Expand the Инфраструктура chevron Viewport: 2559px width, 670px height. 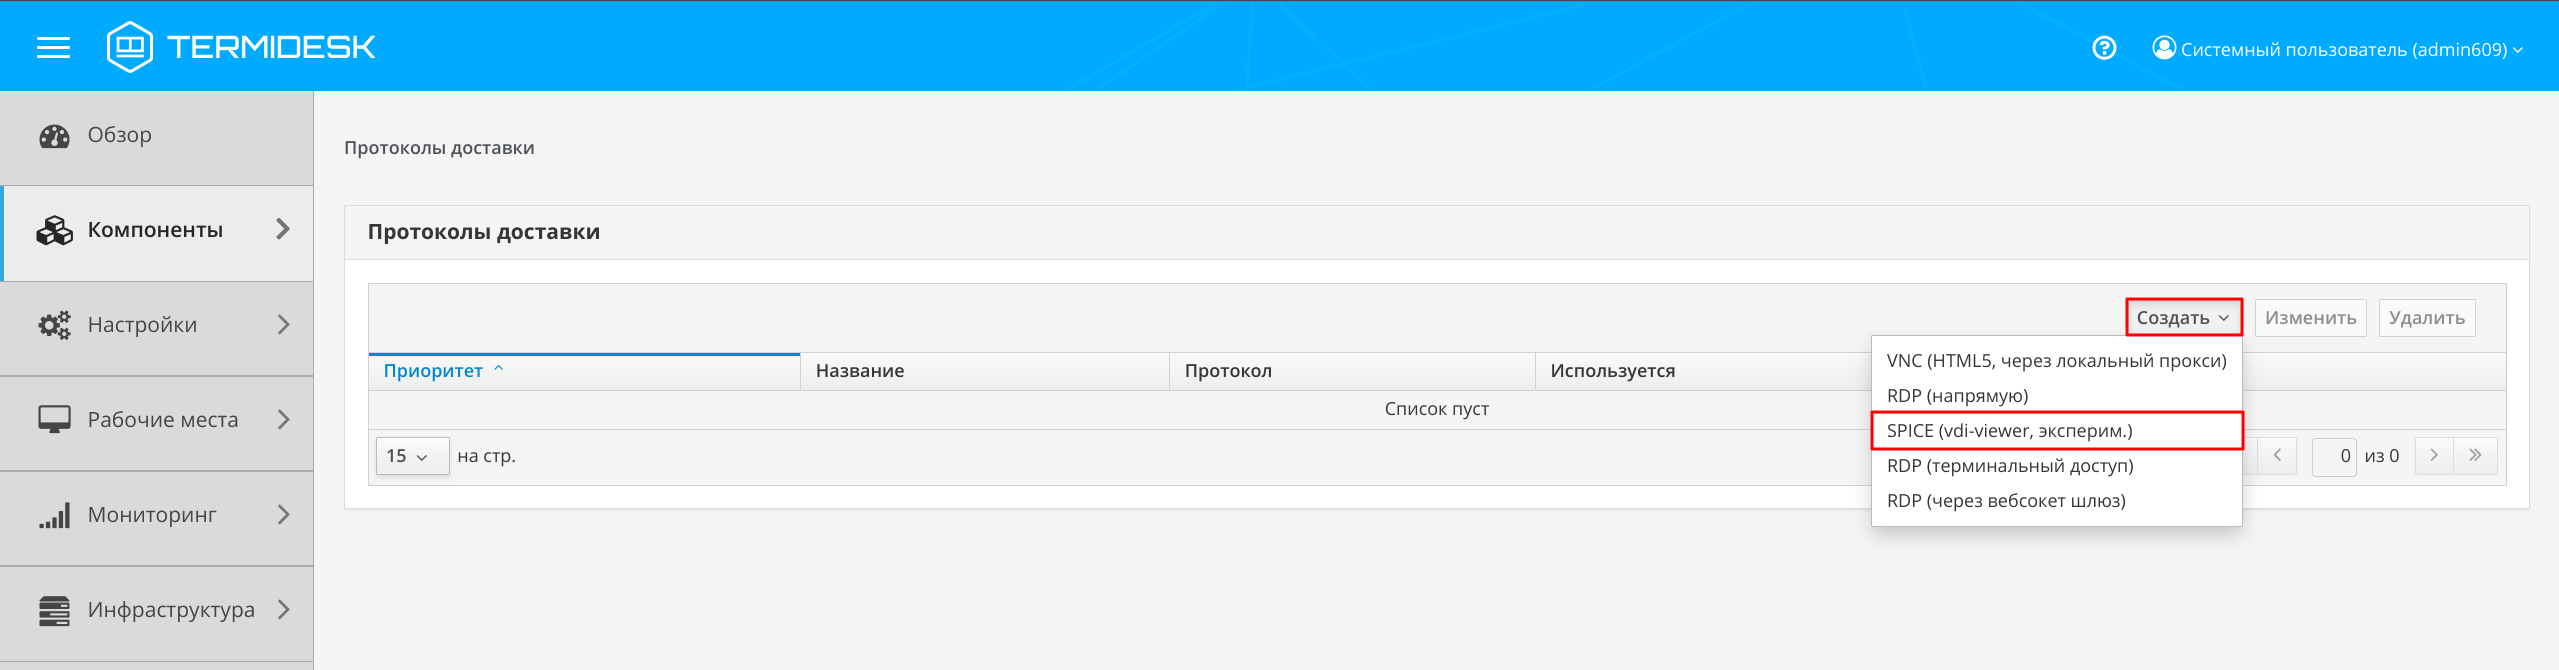[283, 609]
